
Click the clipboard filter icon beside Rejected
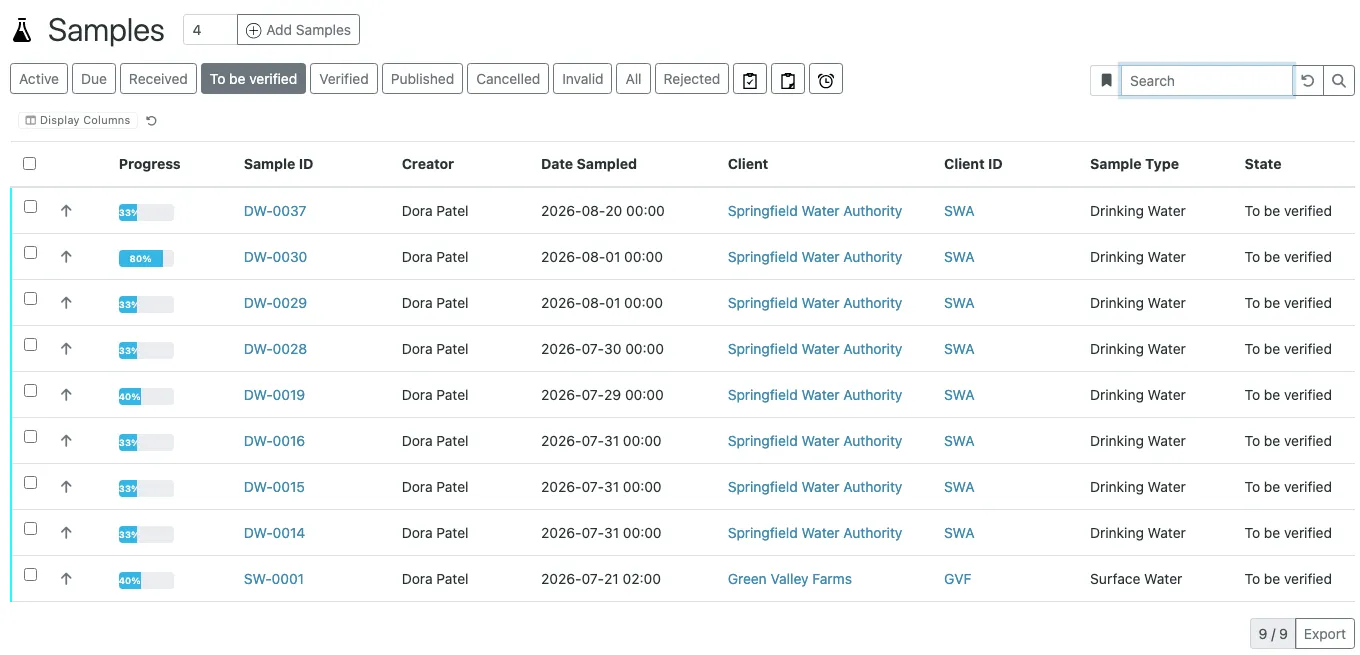click(x=788, y=79)
